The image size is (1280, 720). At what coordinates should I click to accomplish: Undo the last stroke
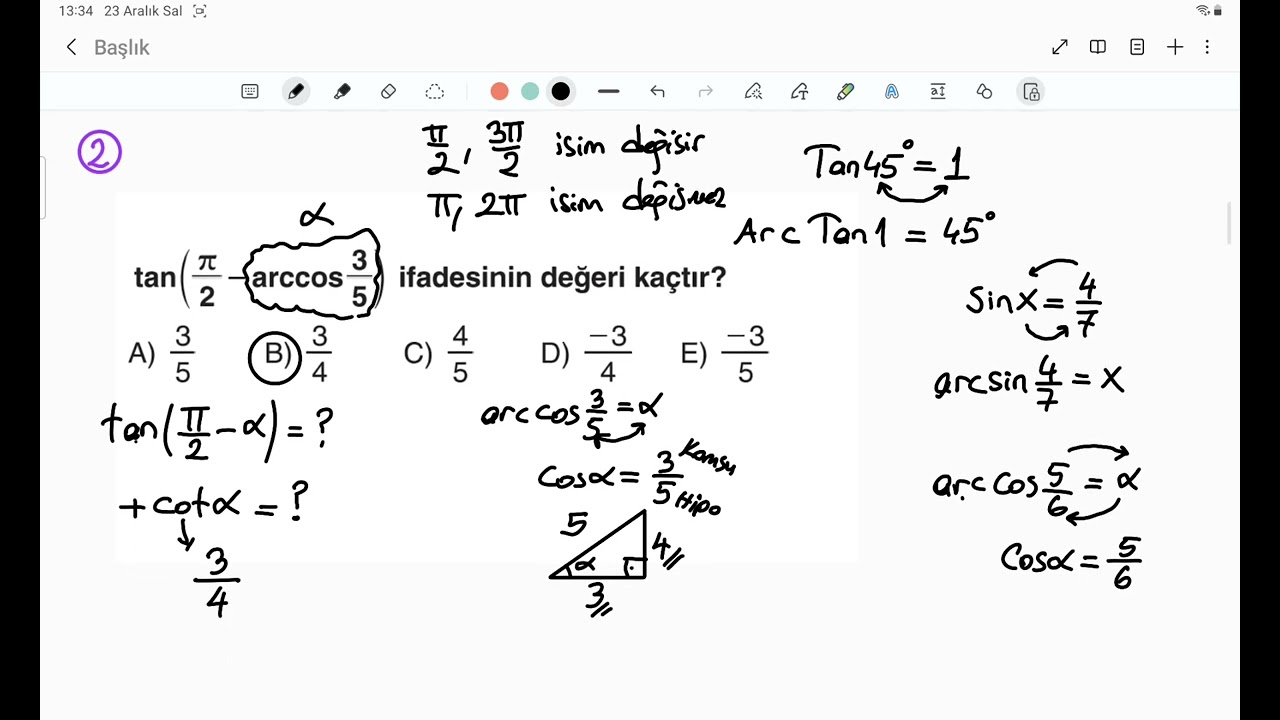click(657, 92)
